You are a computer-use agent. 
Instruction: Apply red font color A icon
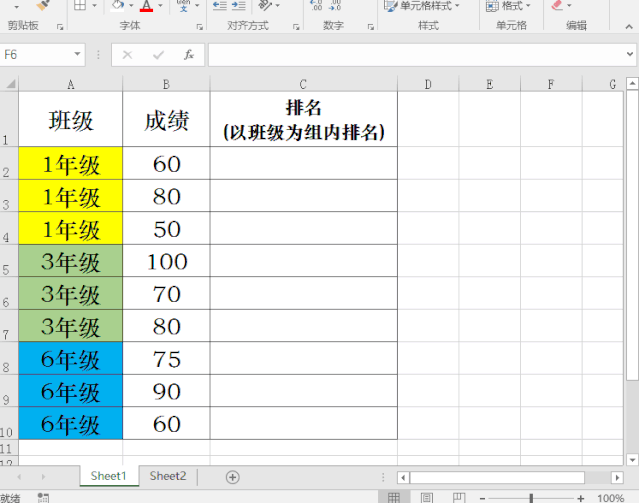pyautogui.click(x=146, y=5)
